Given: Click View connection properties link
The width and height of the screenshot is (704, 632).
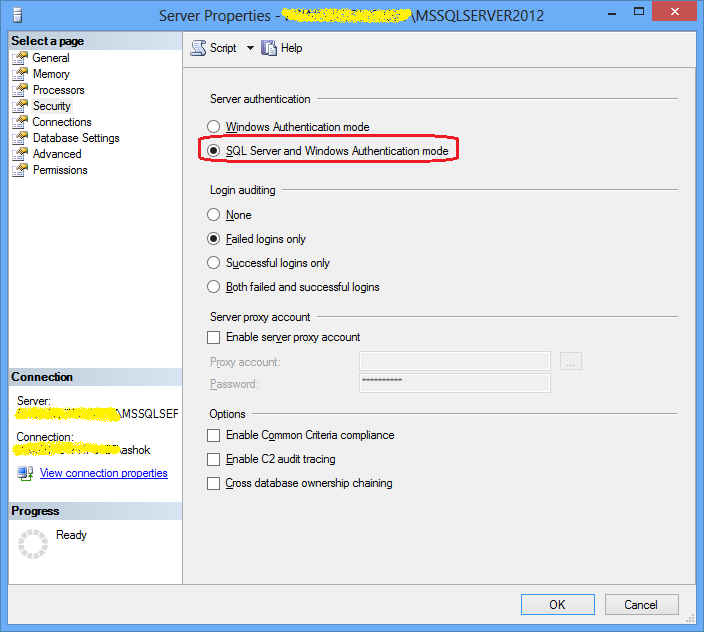Looking at the screenshot, I should (103, 473).
